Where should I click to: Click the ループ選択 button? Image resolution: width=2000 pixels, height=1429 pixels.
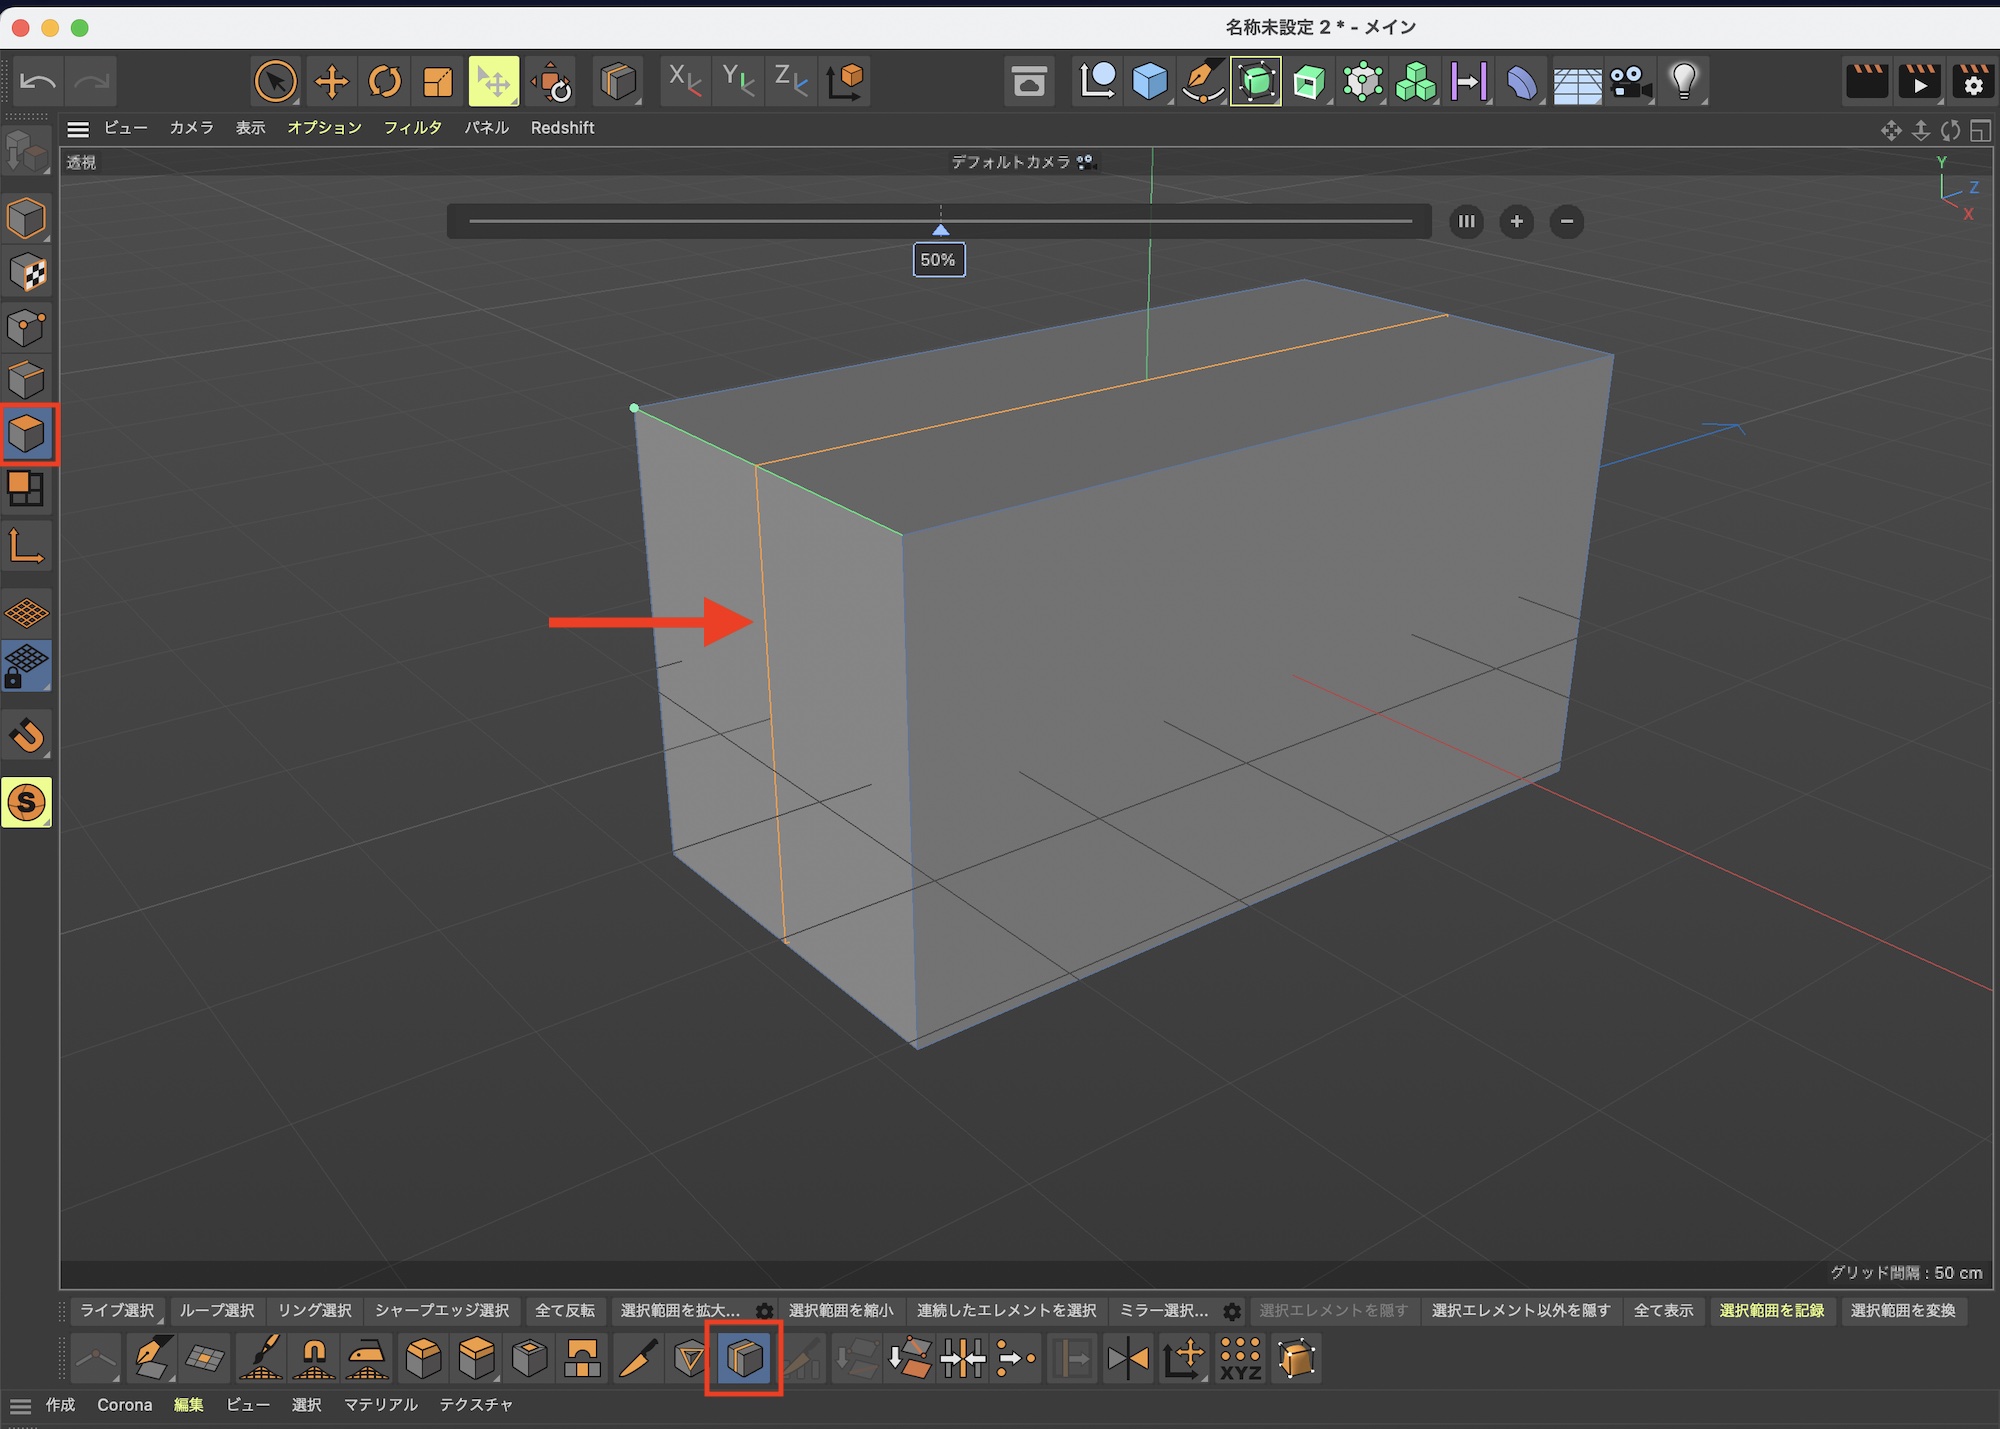[217, 1311]
